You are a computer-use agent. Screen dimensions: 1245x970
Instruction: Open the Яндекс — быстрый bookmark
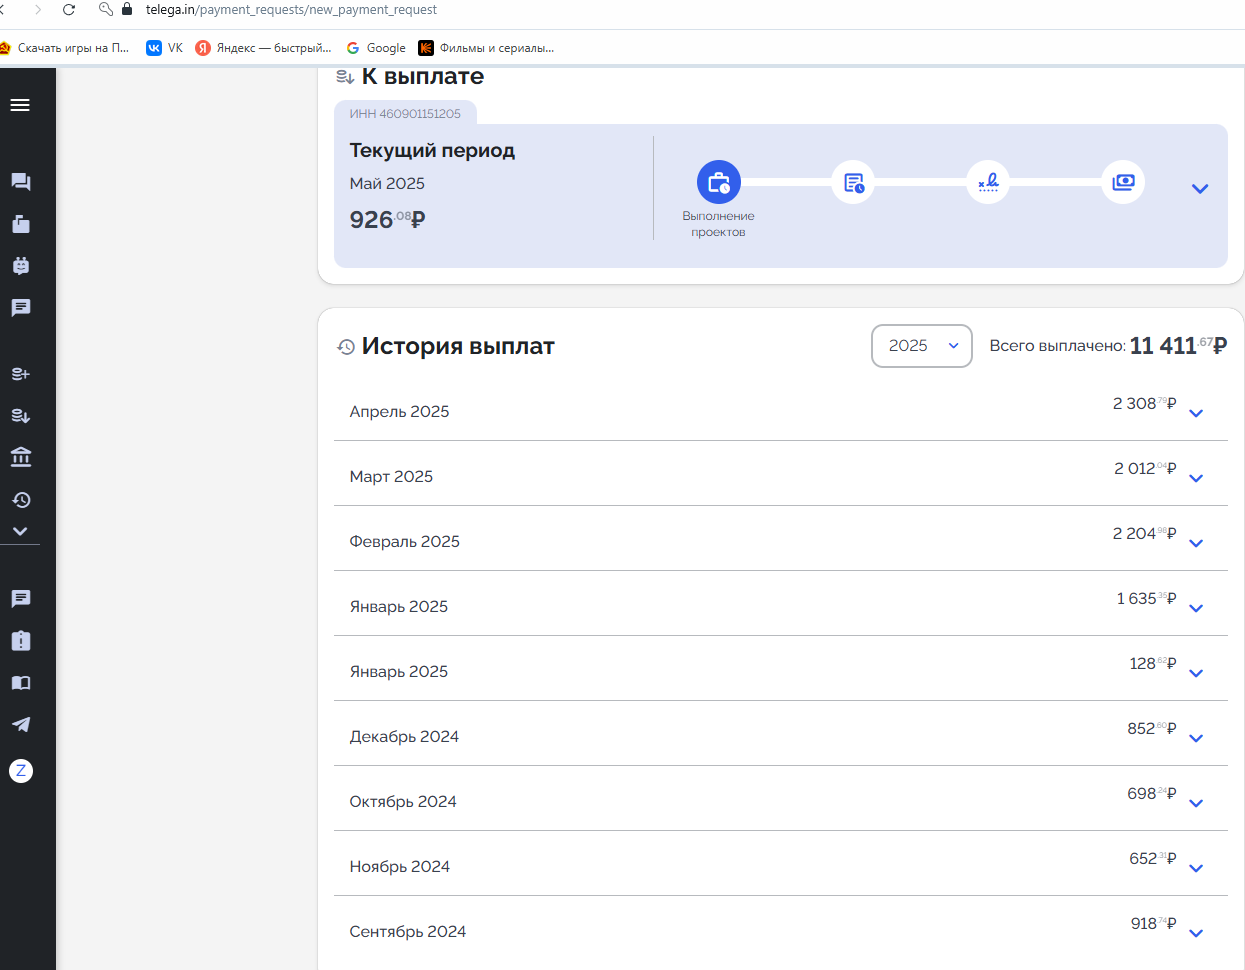click(x=263, y=48)
